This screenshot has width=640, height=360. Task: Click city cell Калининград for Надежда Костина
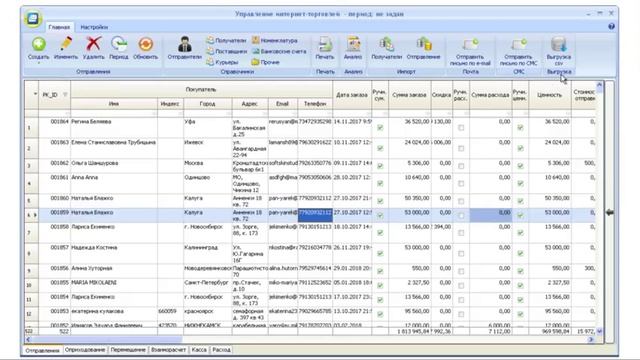[x=207, y=253]
